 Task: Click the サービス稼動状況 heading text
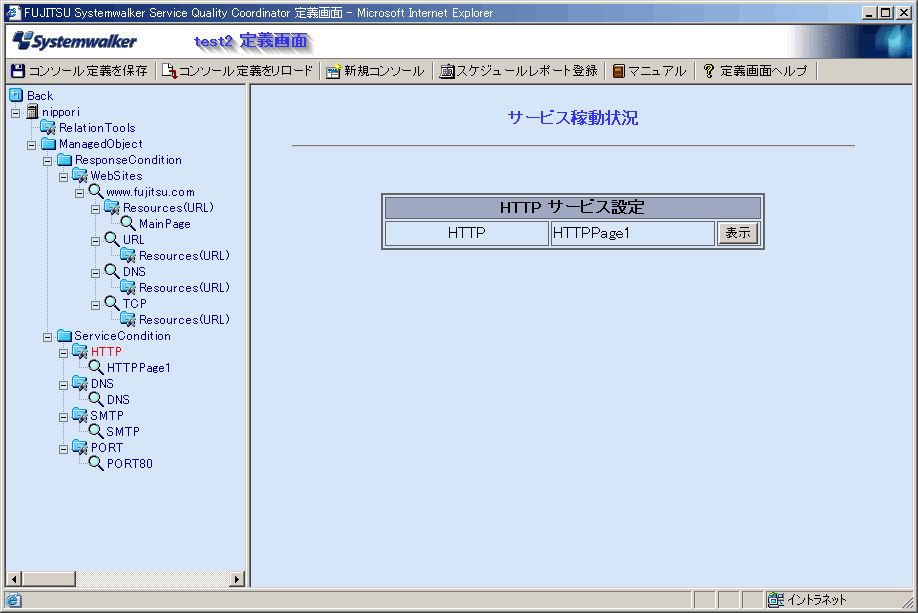(573, 118)
